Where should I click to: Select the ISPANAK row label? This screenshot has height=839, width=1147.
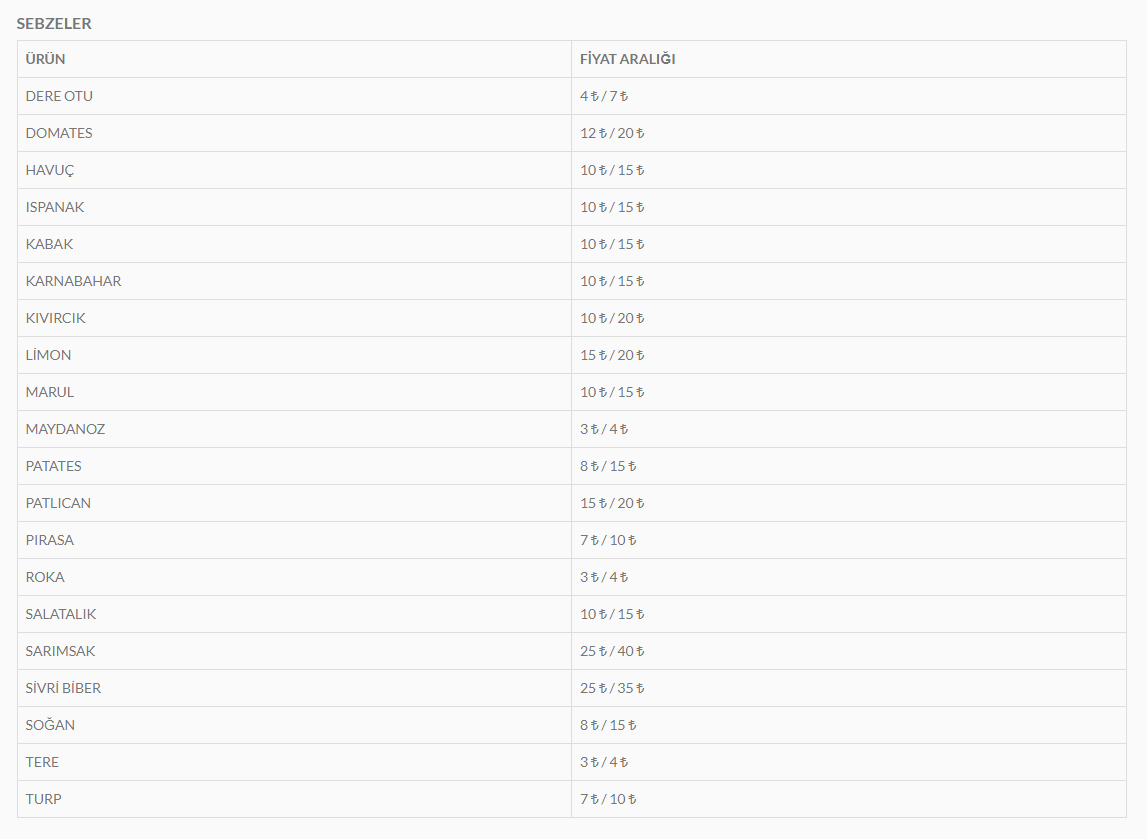[55, 207]
